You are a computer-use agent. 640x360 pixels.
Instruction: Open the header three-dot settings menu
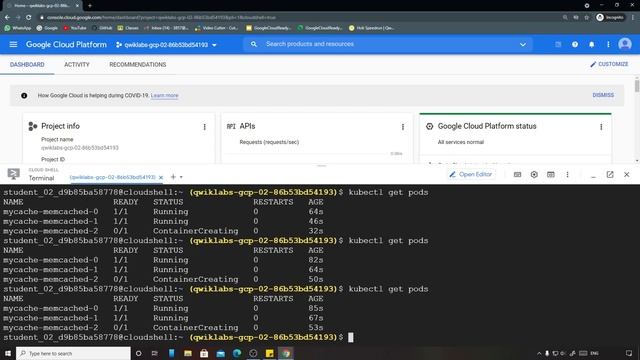[x=608, y=44]
